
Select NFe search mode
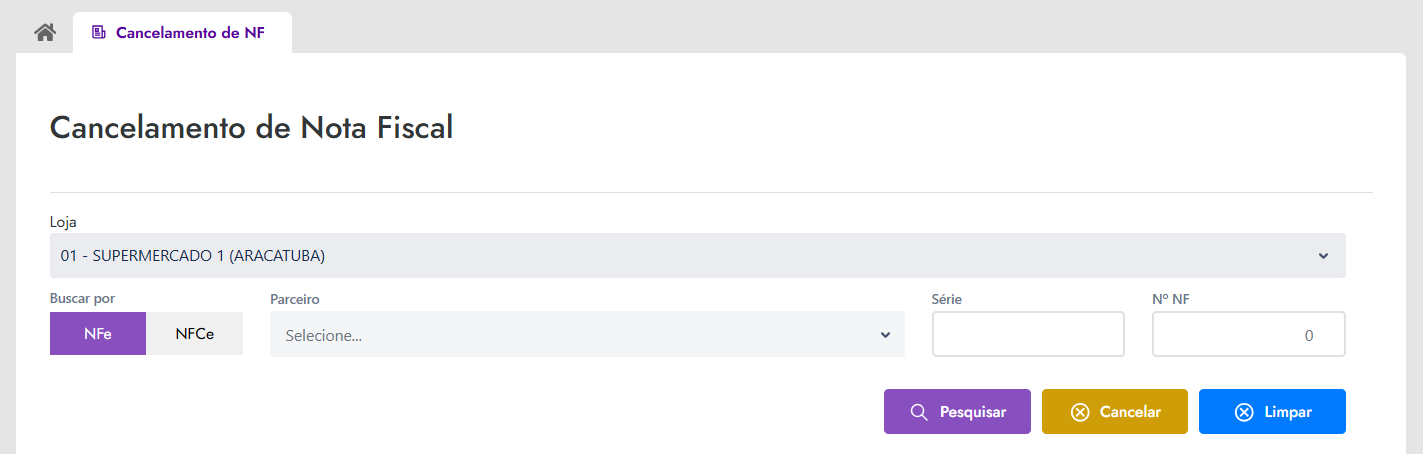click(98, 334)
